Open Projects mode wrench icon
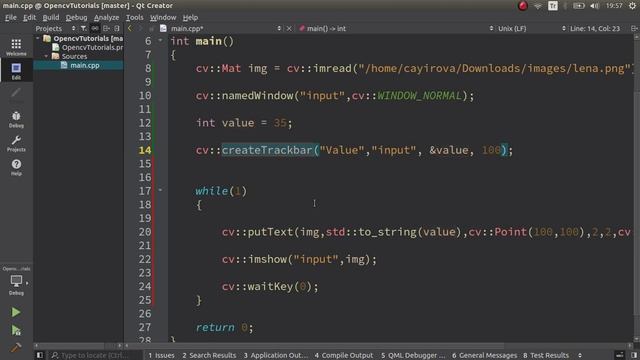The image size is (640, 360). (16, 143)
